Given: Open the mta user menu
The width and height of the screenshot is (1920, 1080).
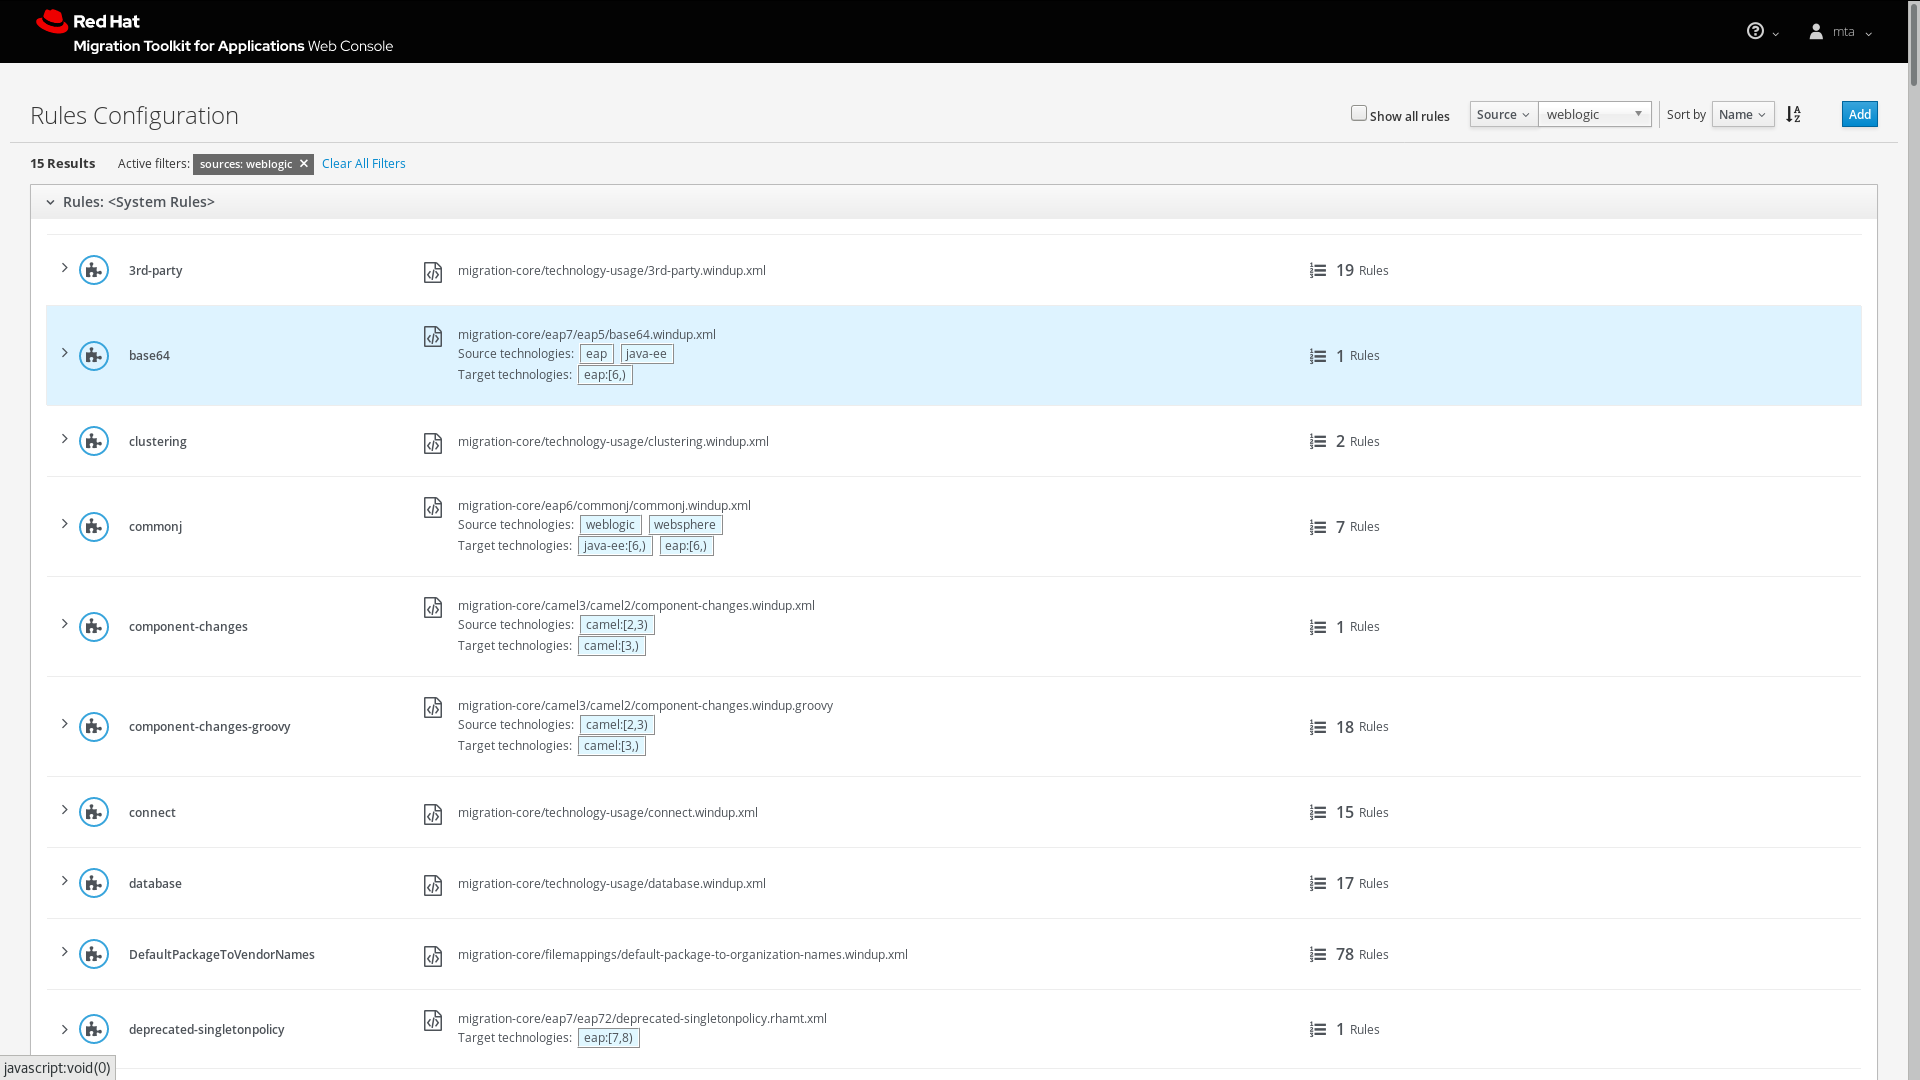Looking at the screenshot, I should click(1841, 32).
